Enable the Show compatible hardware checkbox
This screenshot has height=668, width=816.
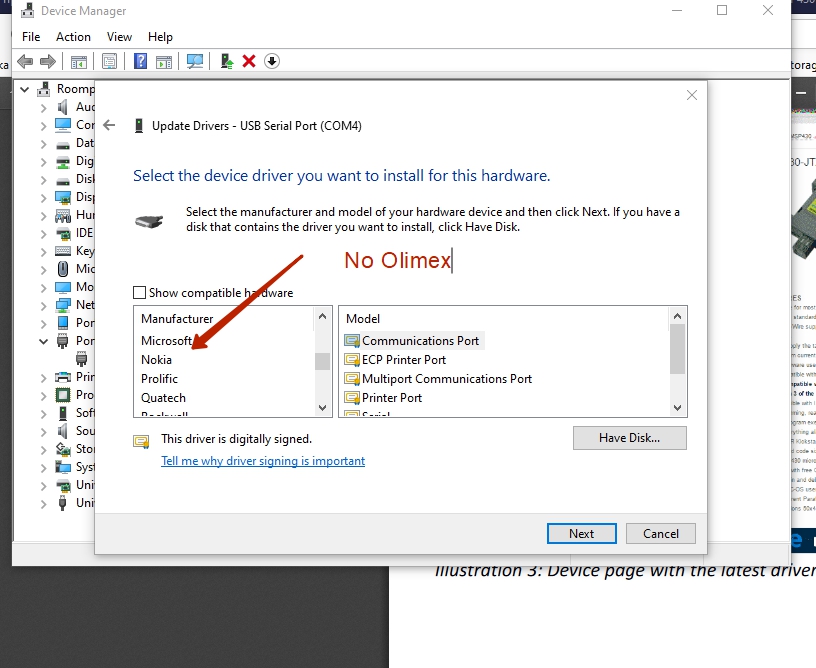point(140,293)
